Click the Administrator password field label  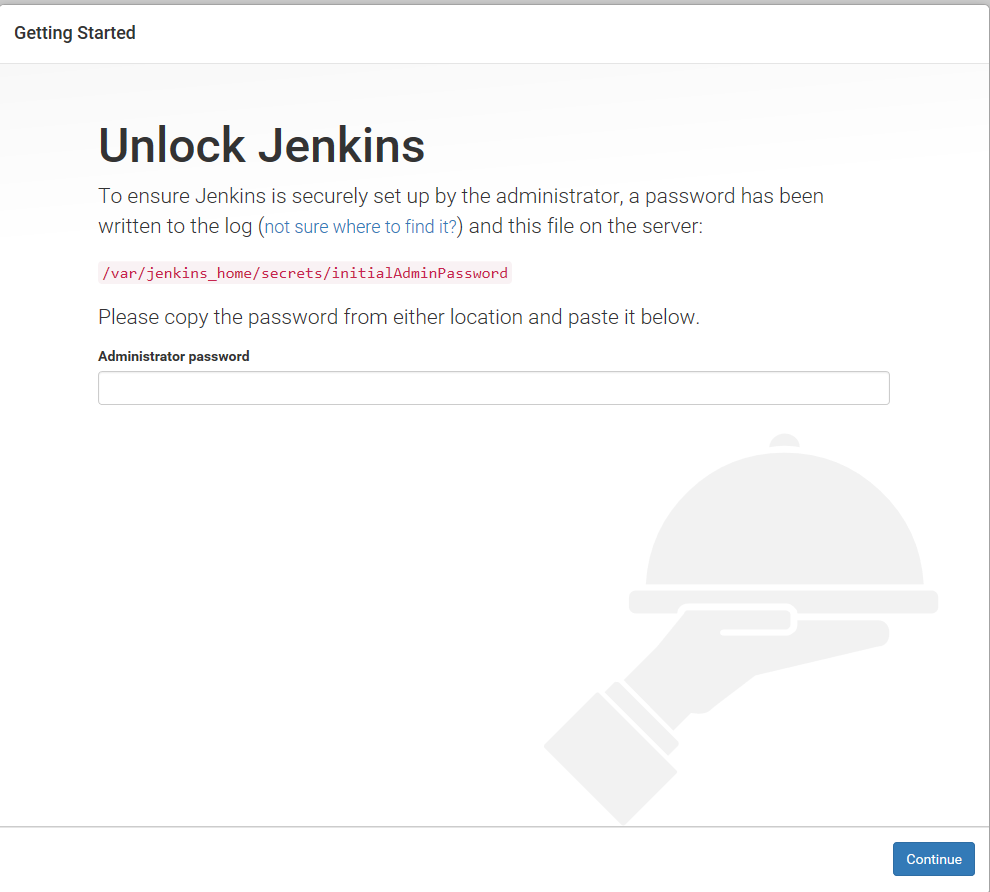[x=173, y=356]
